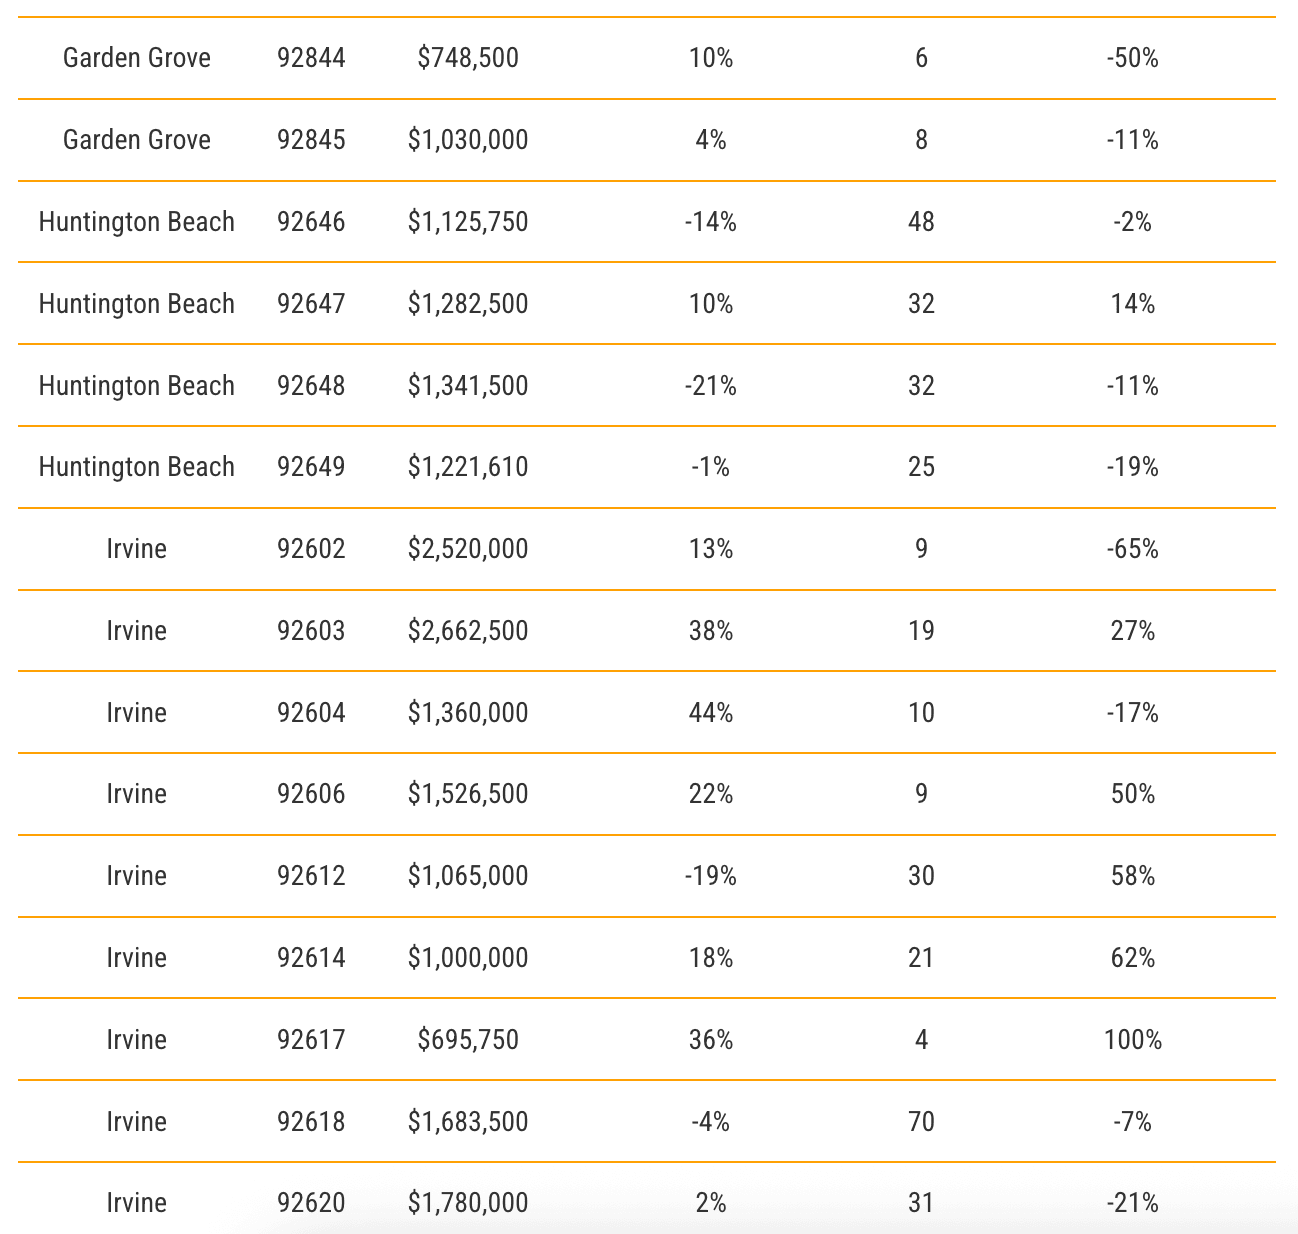Select the $1,000,000 price cell
The width and height of the screenshot is (1298, 1234).
click(x=468, y=958)
